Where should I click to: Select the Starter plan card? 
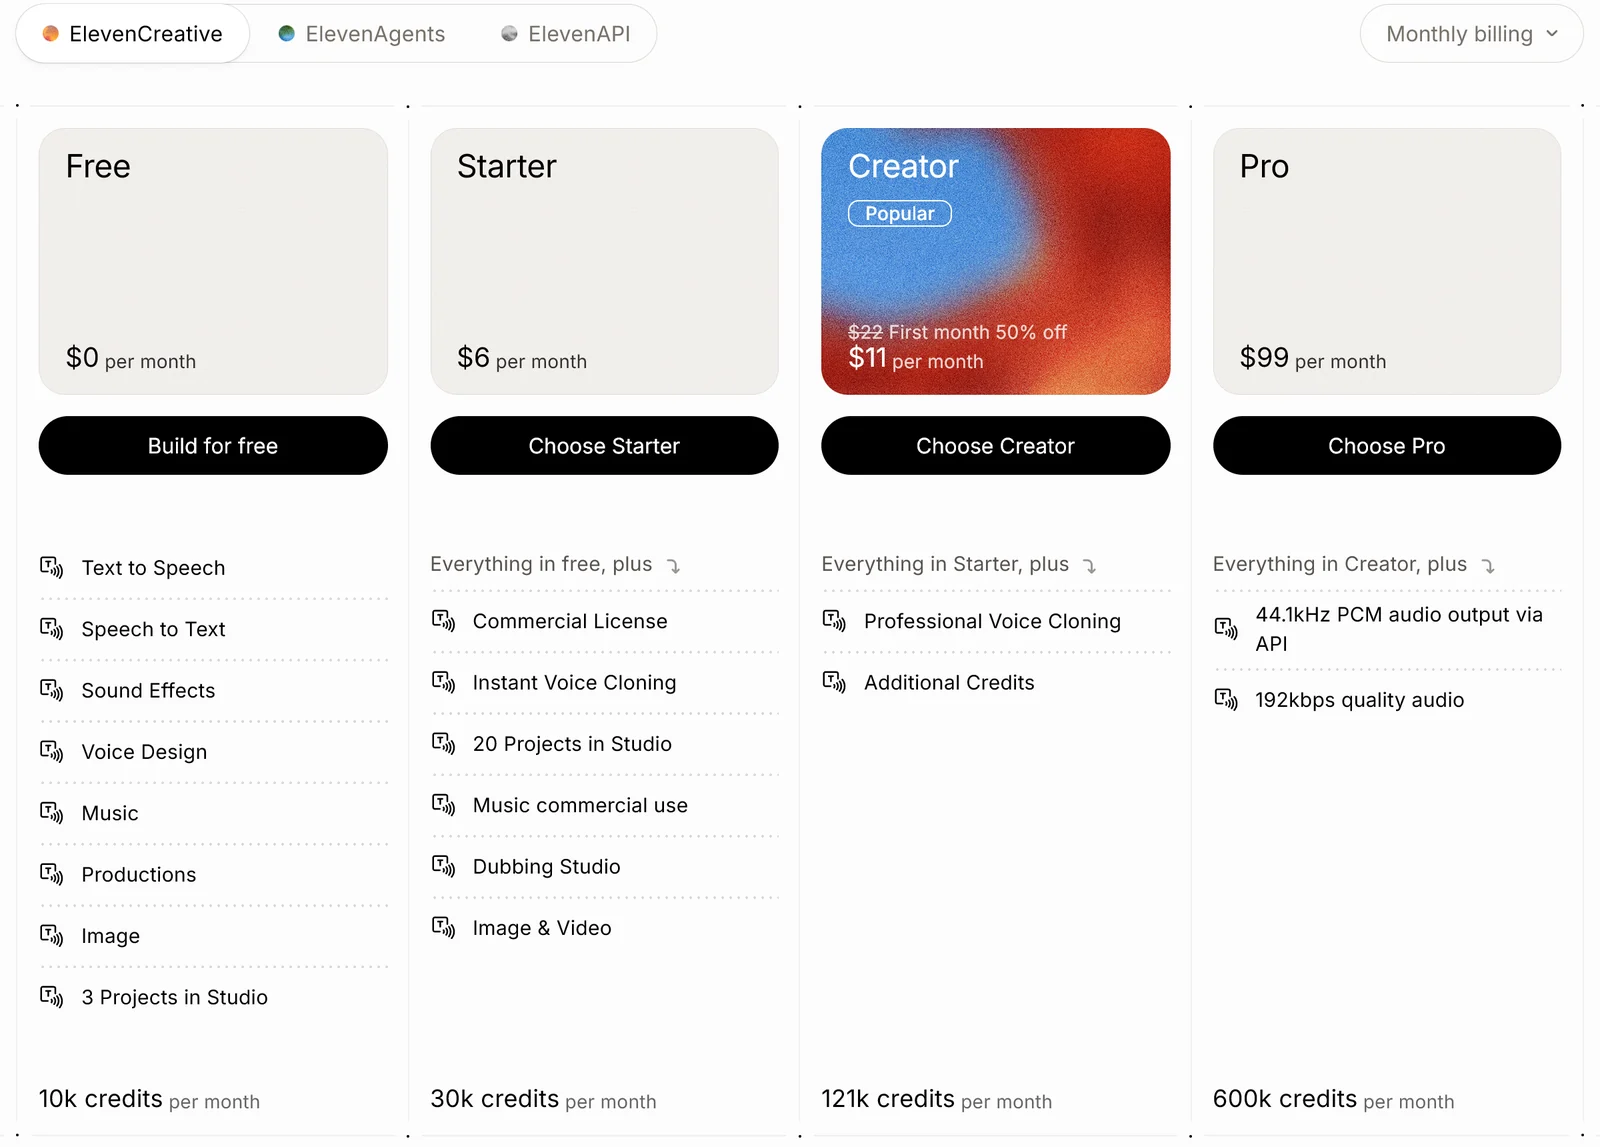coord(604,261)
